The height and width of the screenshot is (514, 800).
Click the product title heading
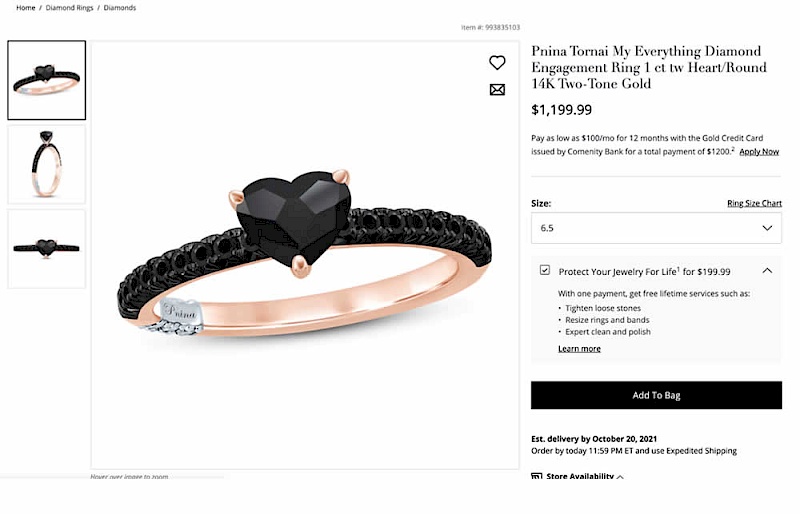tap(650, 67)
